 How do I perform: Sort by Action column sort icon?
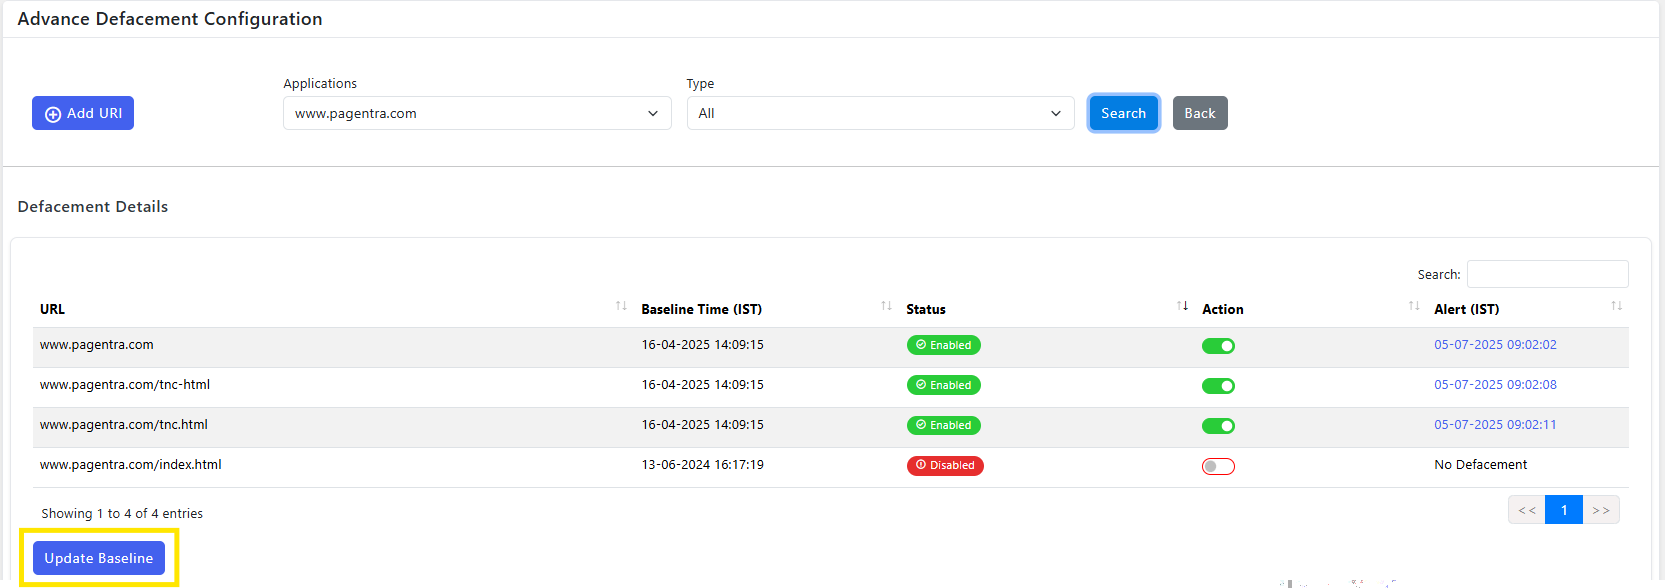[x=1414, y=306]
